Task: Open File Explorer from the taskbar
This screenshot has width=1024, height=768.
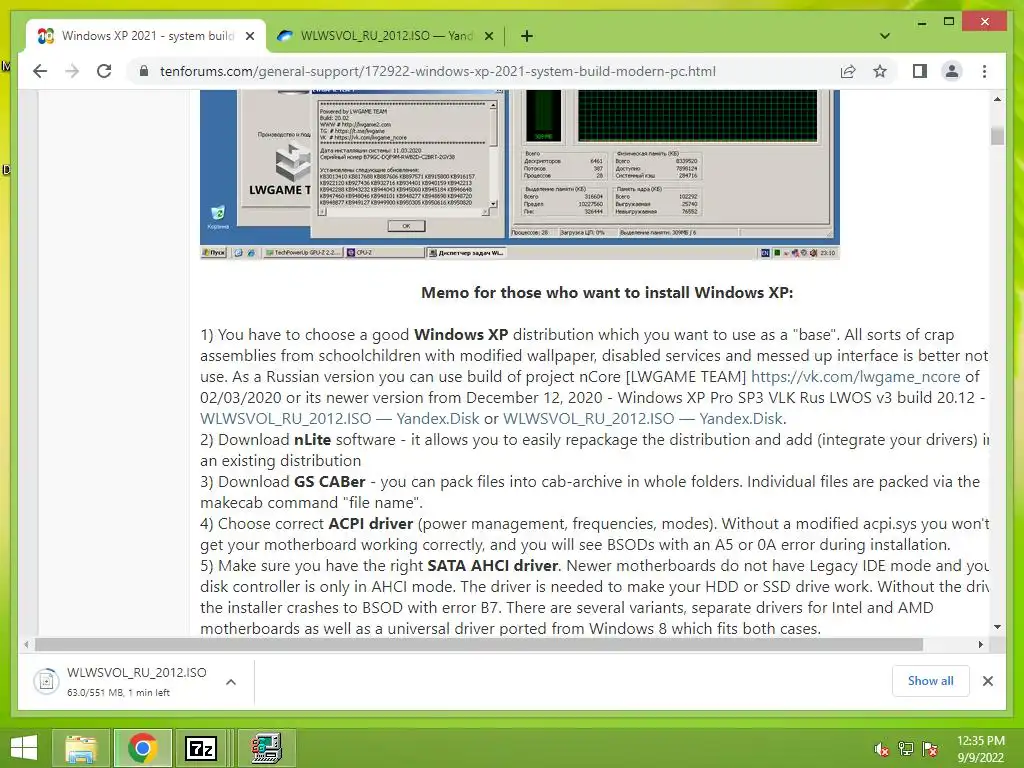Action: 80,748
